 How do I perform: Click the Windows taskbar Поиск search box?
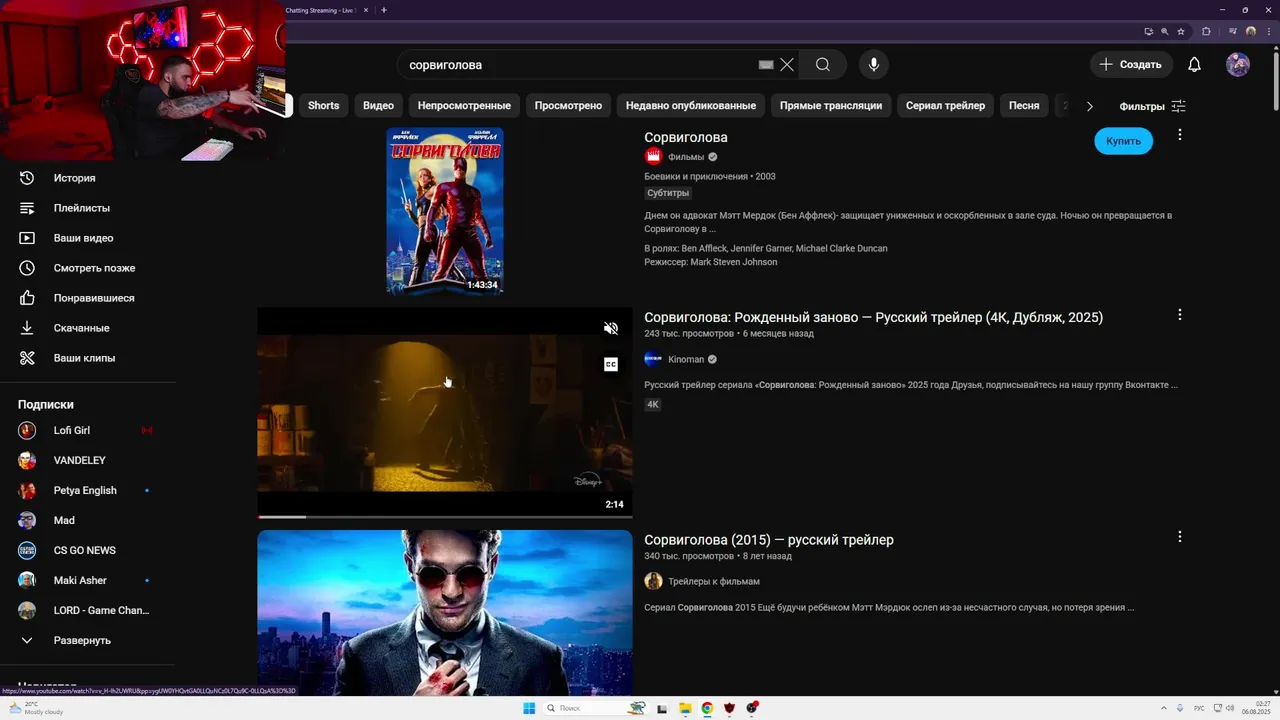595,708
